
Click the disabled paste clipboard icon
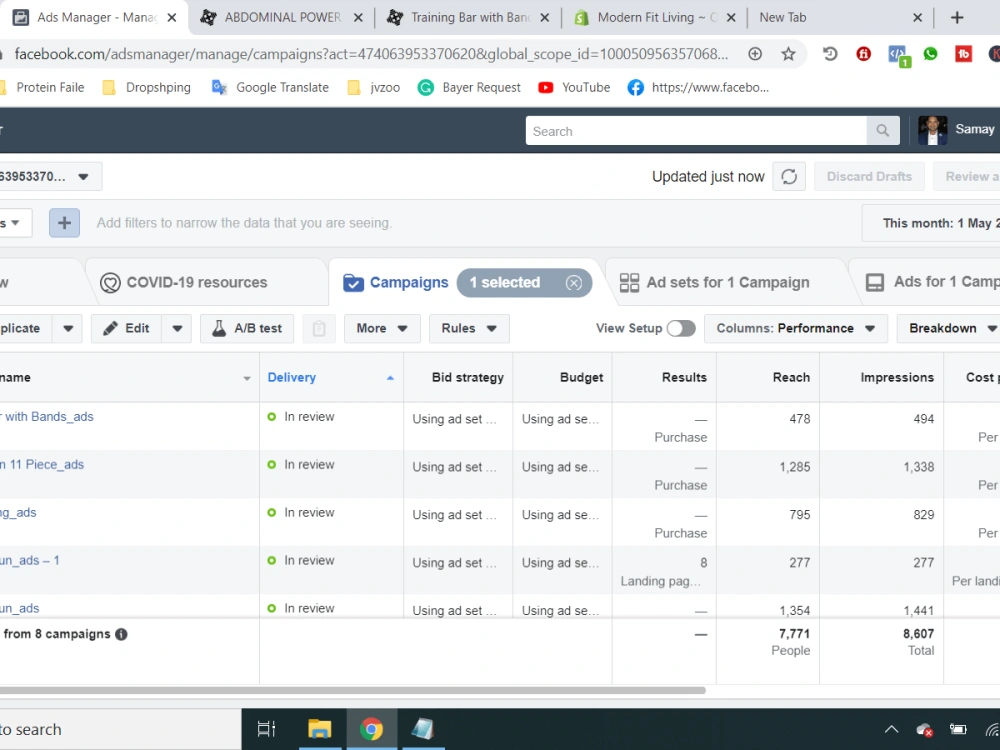click(x=319, y=328)
